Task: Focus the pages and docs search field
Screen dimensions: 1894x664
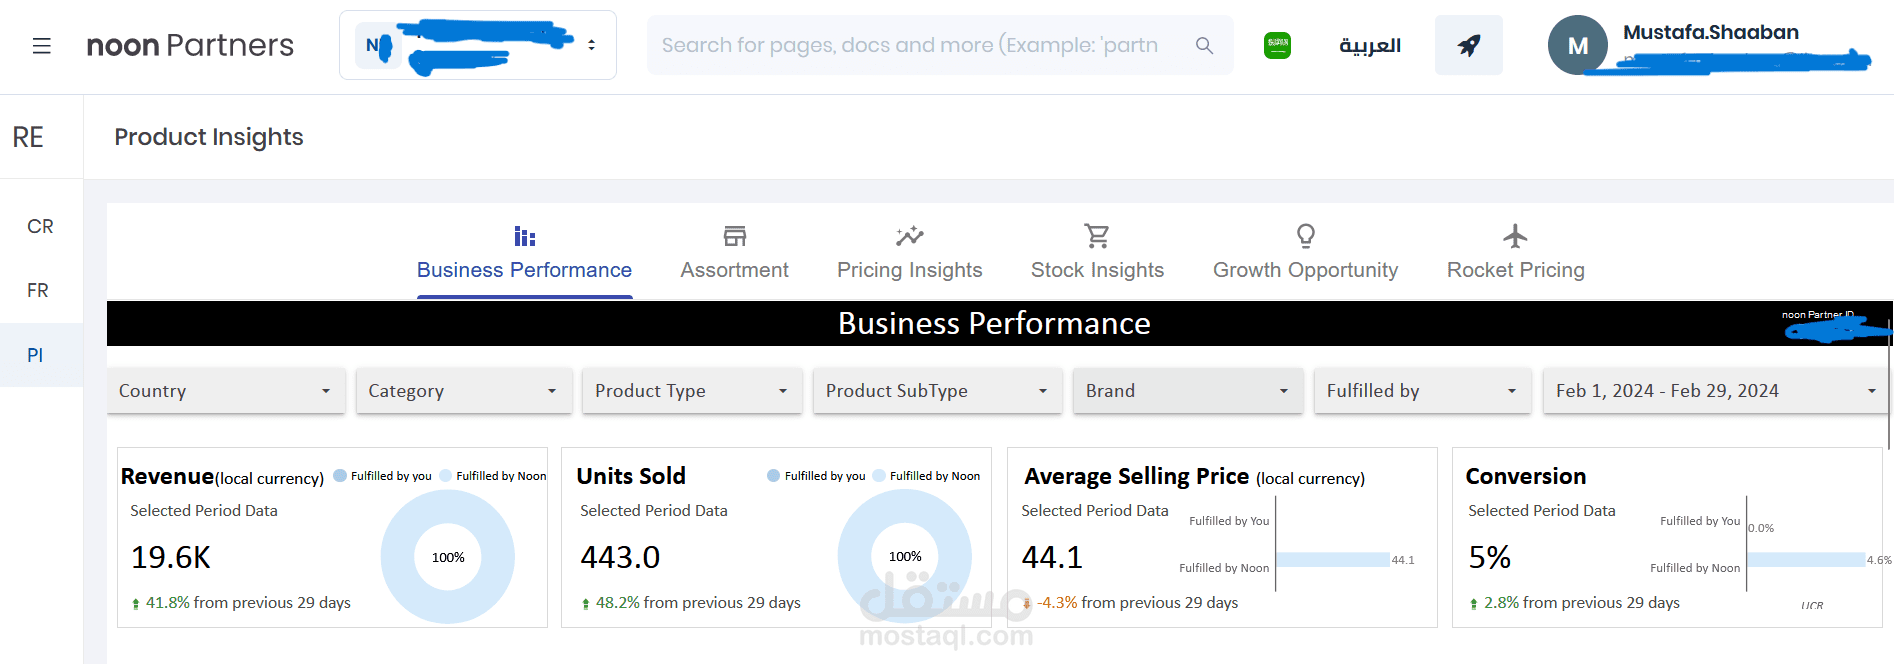Action: (x=910, y=45)
